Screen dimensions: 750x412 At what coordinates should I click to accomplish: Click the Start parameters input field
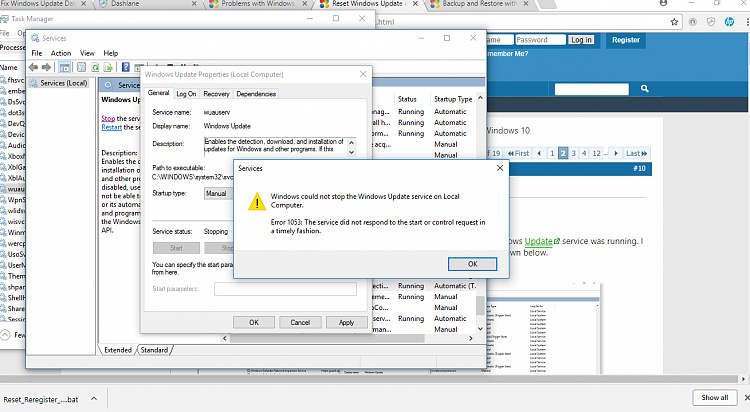[x=285, y=289]
